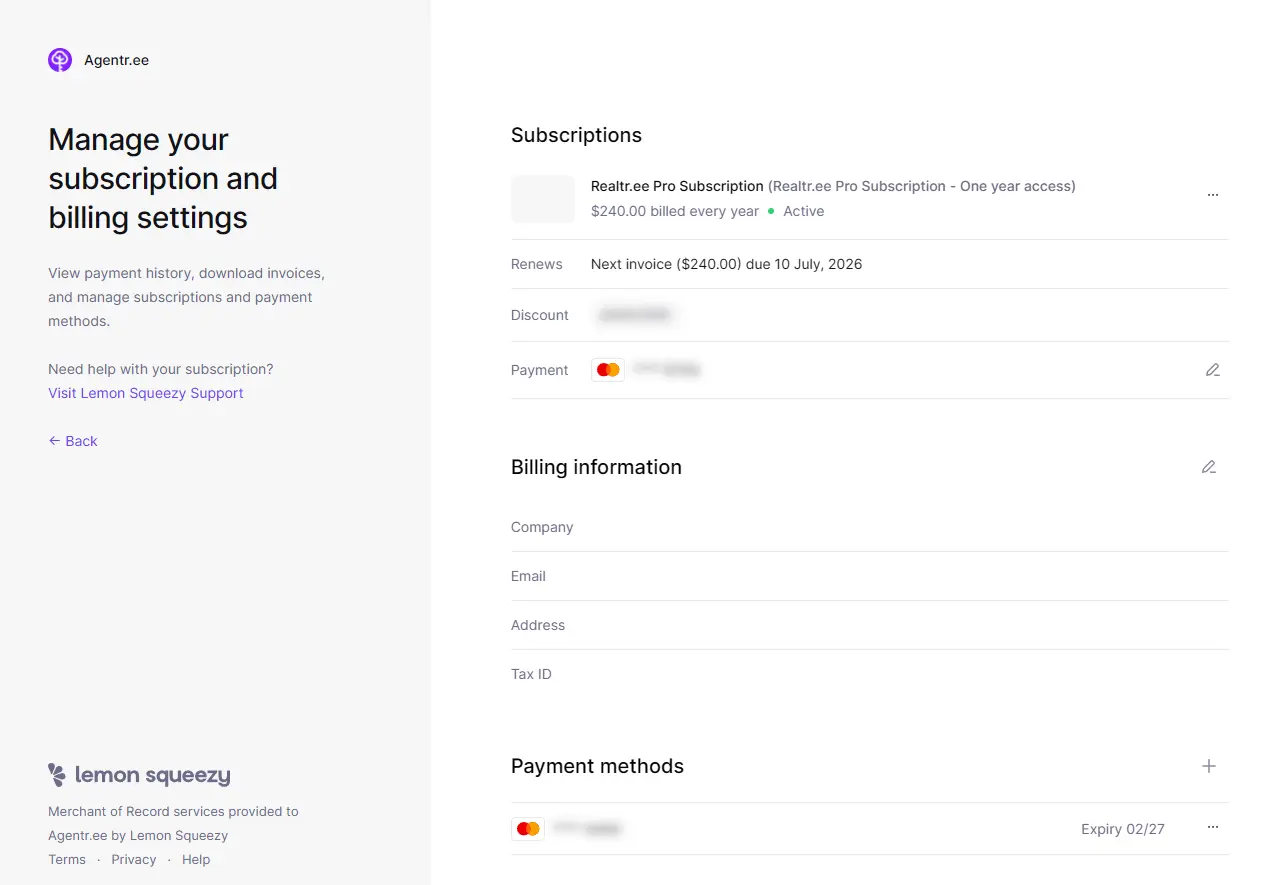Click the pencil icon beside Billing information
The width and height of the screenshot is (1271, 885).
(x=1209, y=467)
